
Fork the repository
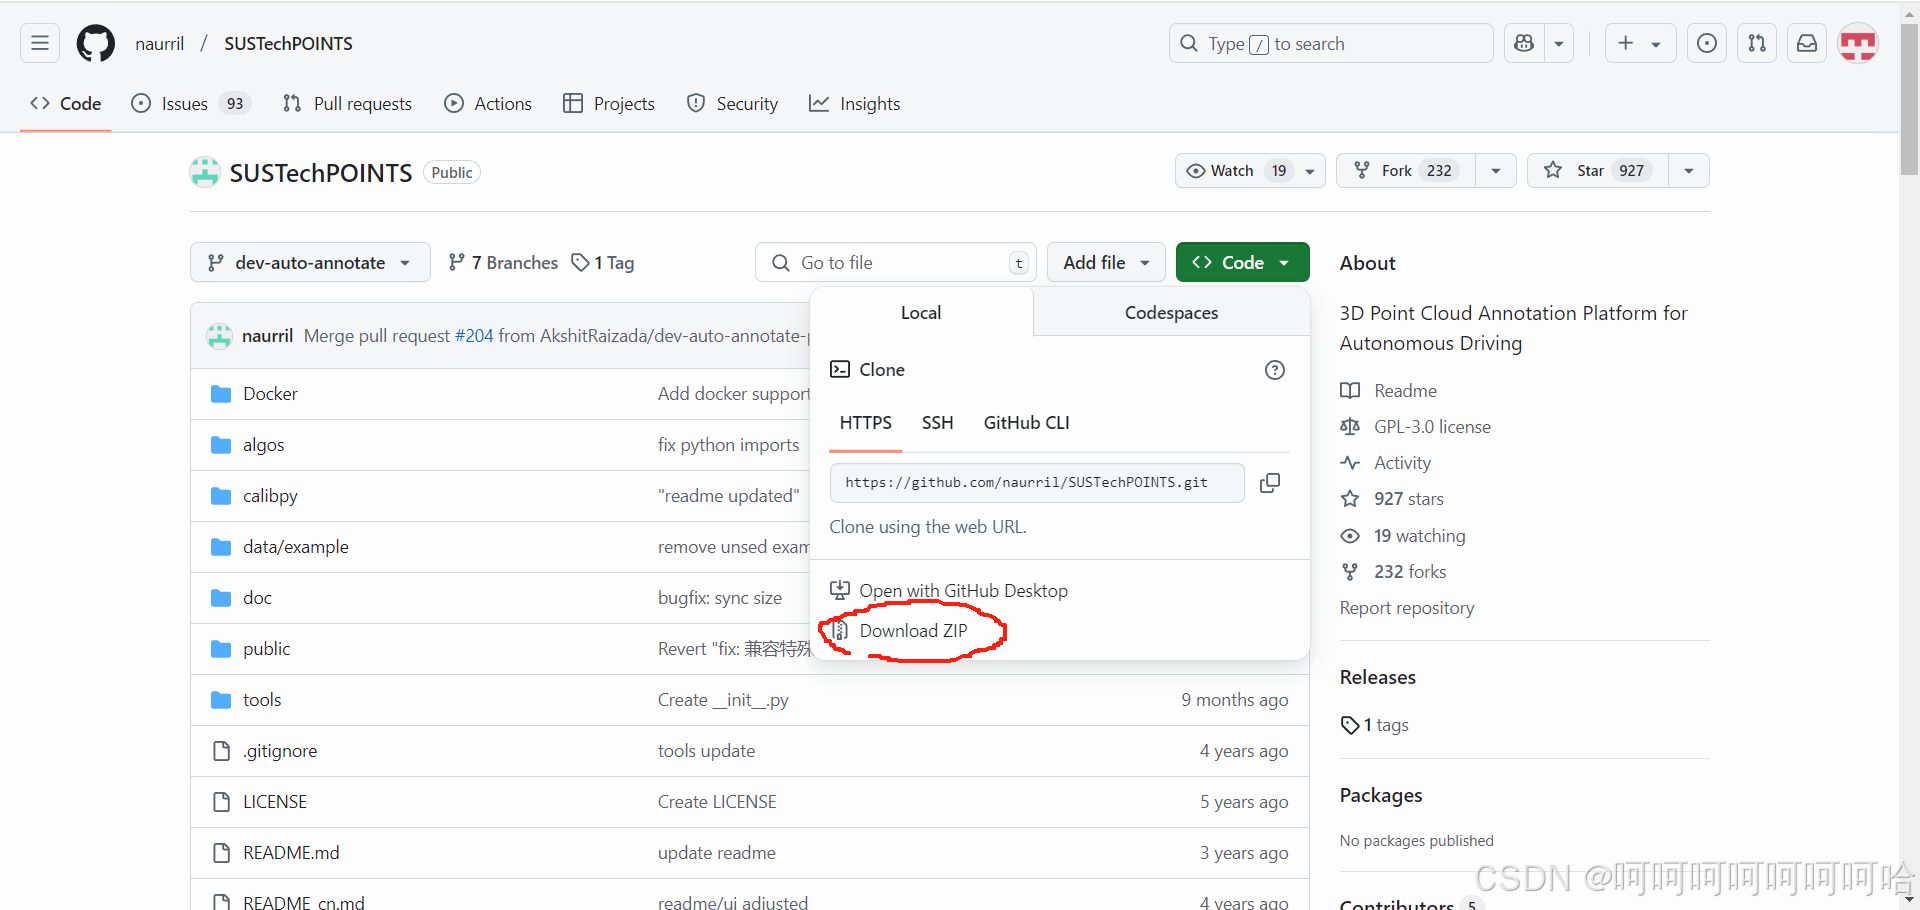point(1405,171)
